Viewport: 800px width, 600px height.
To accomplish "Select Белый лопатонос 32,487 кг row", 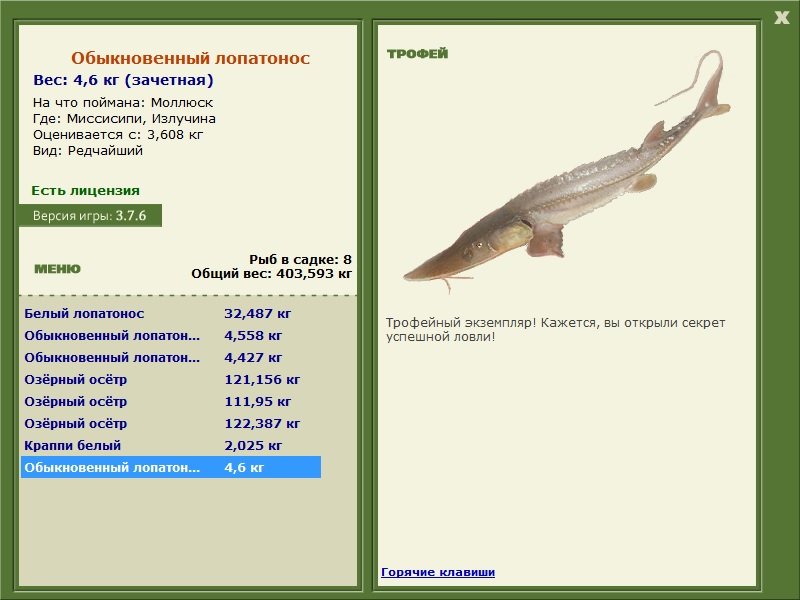I will (171, 314).
